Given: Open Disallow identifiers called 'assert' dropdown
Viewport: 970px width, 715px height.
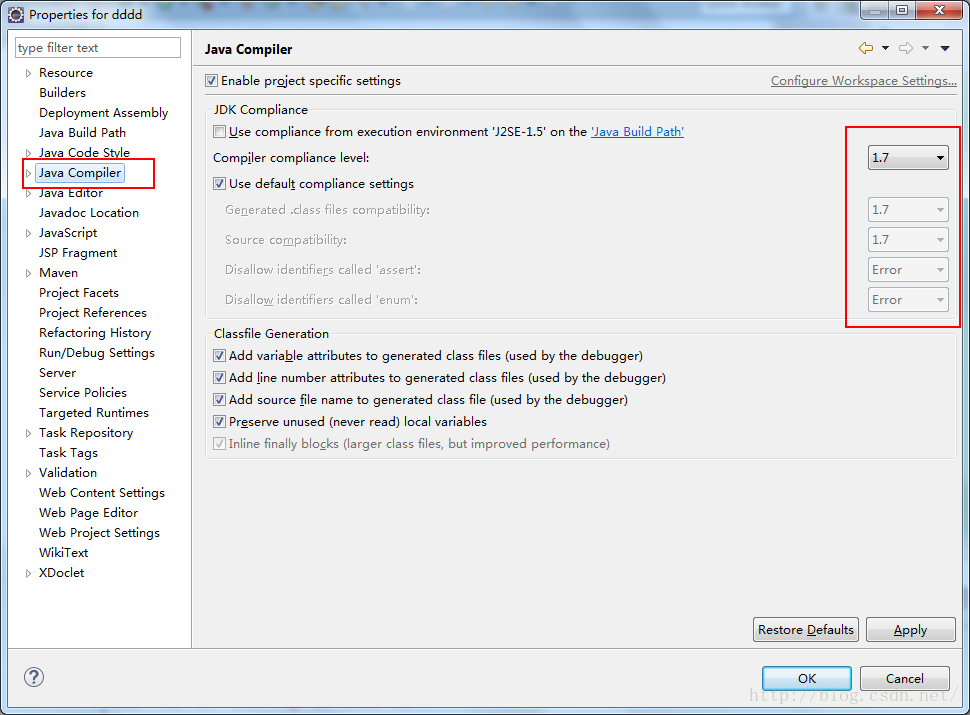Looking at the screenshot, I should click(908, 270).
